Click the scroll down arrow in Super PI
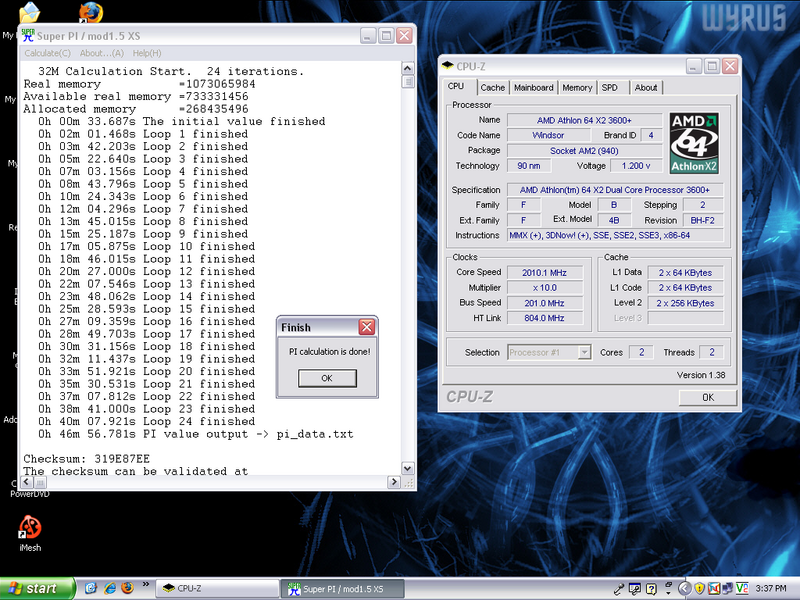The width and height of the screenshot is (800, 600). click(408, 468)
